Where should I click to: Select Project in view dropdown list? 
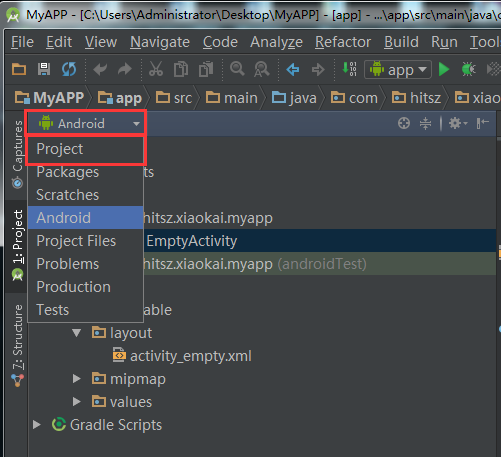pos(86,149)
